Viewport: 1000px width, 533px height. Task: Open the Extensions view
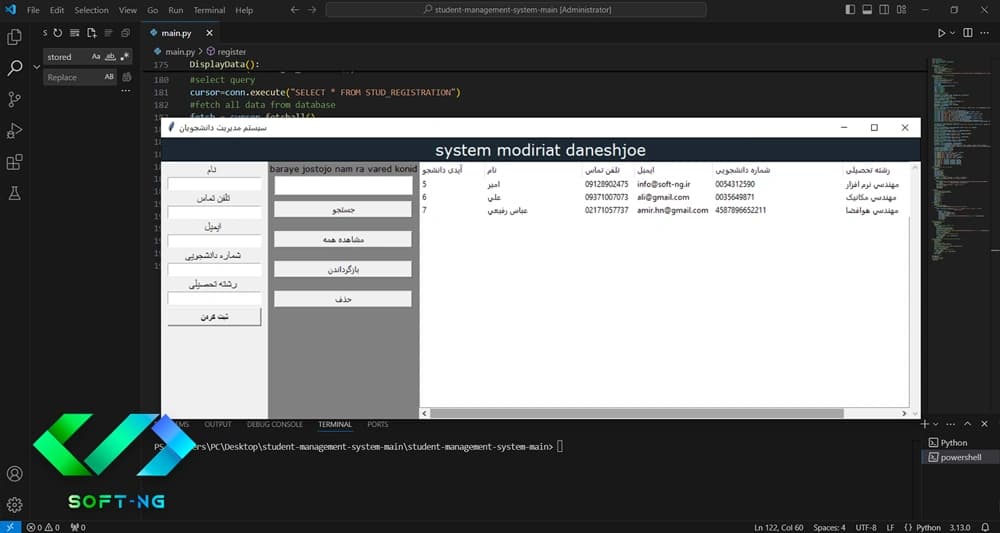(x=14, y=161)
